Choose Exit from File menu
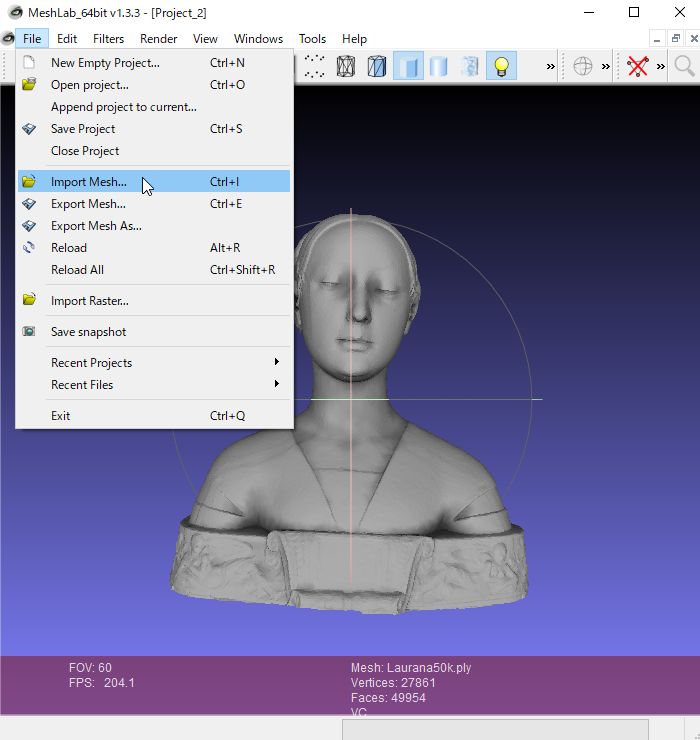The height and width of the screenshot is (740, 700). tap(154, 416)
